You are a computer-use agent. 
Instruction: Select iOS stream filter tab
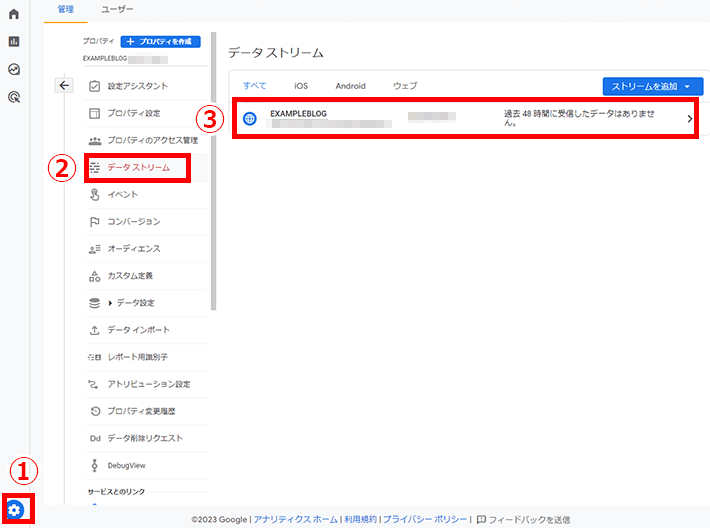(301, 86)
